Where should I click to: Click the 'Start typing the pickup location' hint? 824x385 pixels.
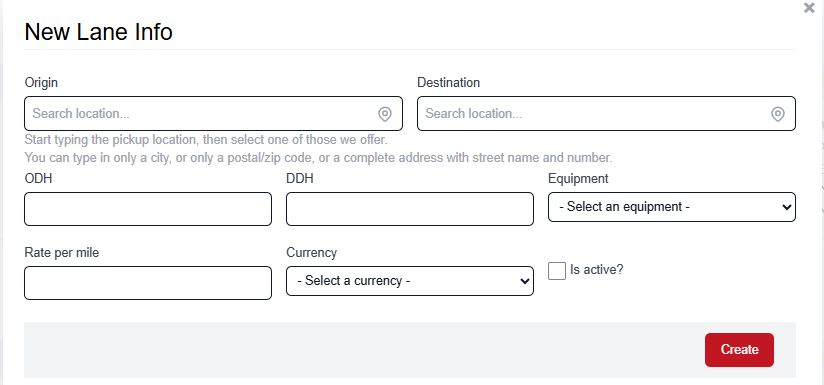tap(205, 140)
